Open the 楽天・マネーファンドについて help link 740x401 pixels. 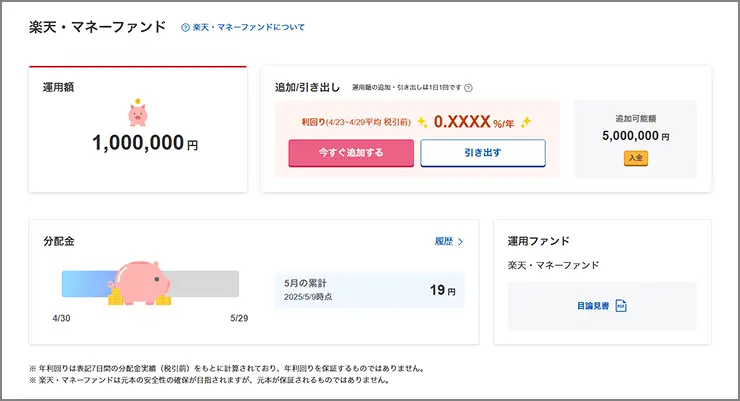248,27
